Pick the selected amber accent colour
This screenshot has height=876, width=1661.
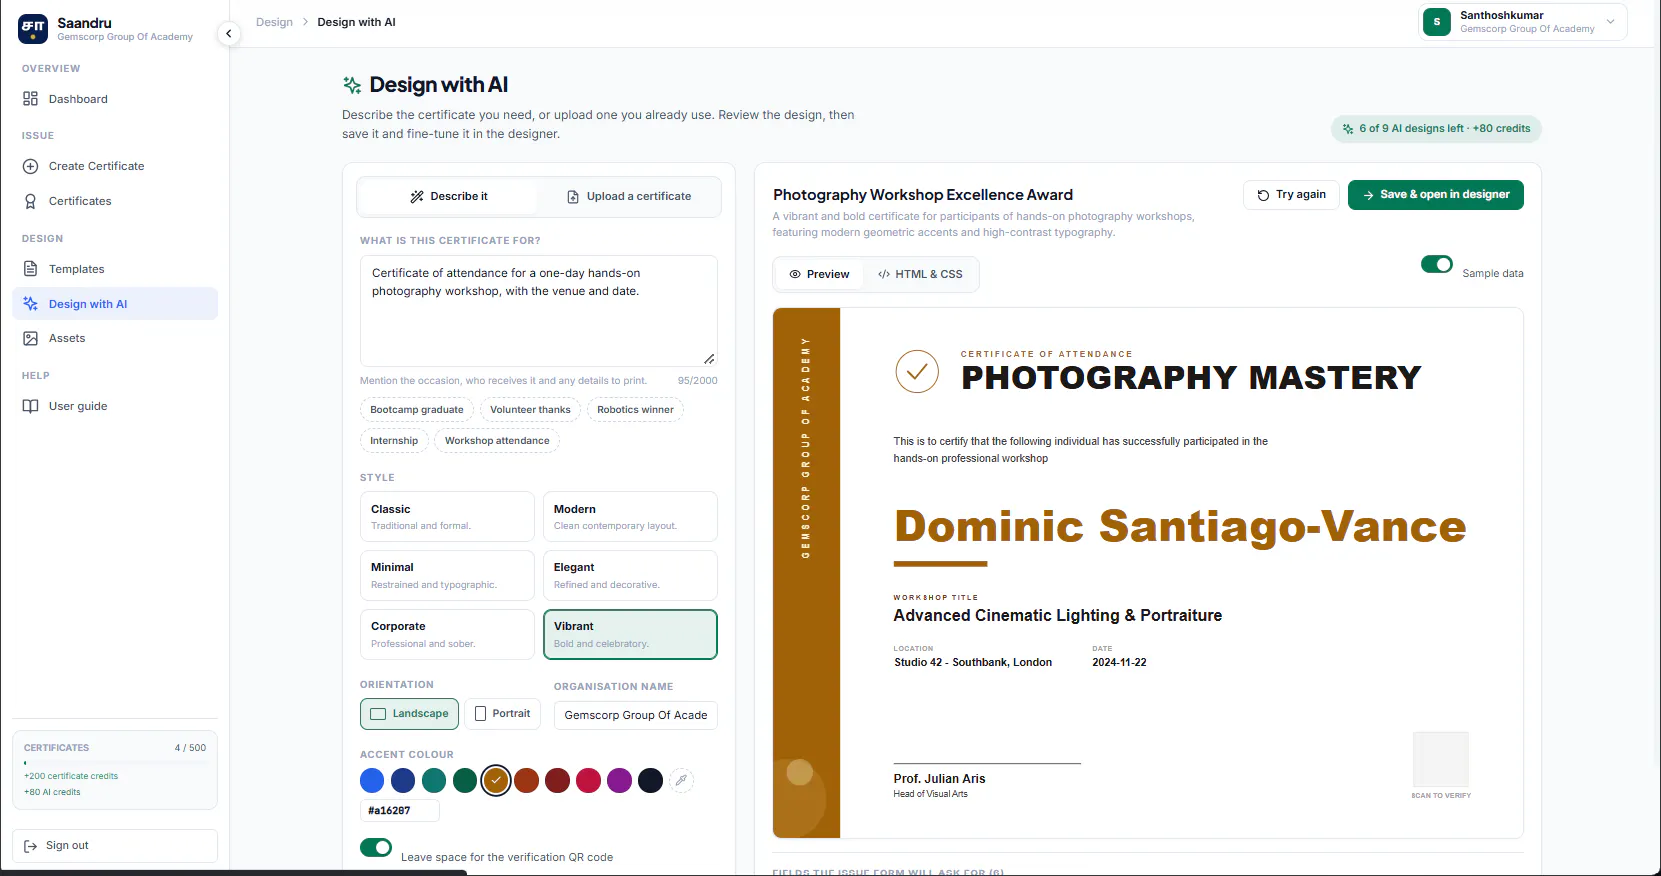pos(496,781)
